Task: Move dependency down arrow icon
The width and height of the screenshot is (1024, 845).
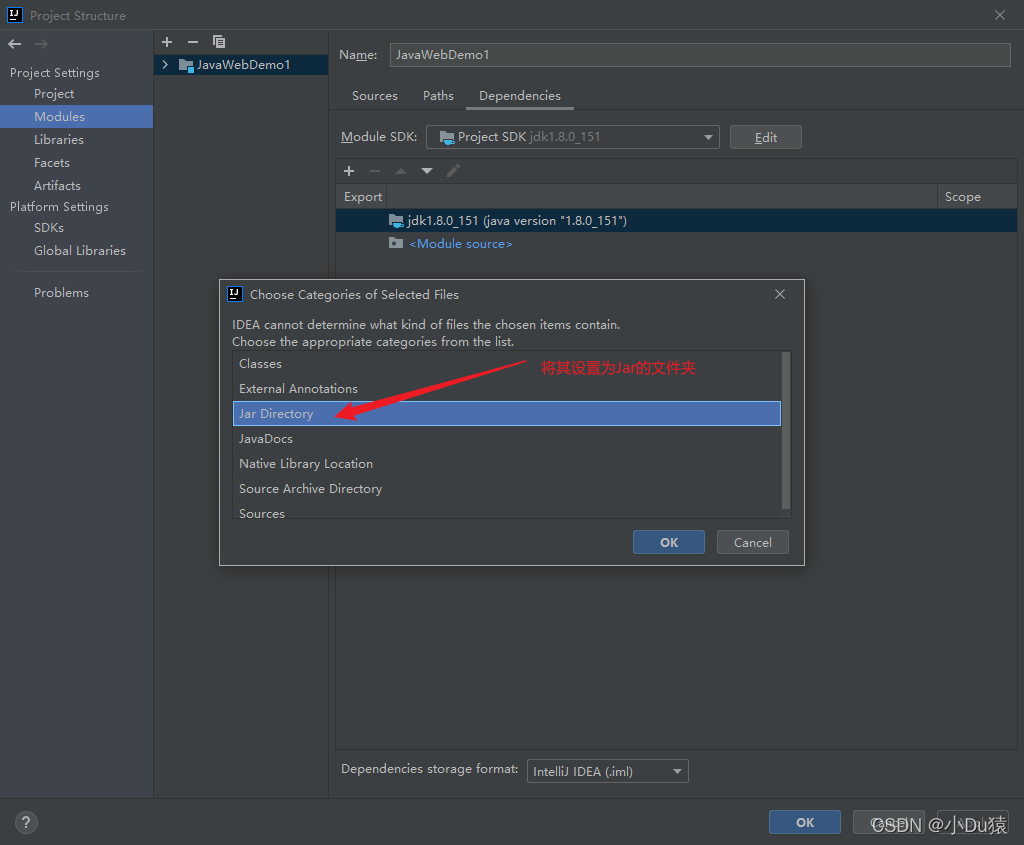Action: tap(427, 171)
